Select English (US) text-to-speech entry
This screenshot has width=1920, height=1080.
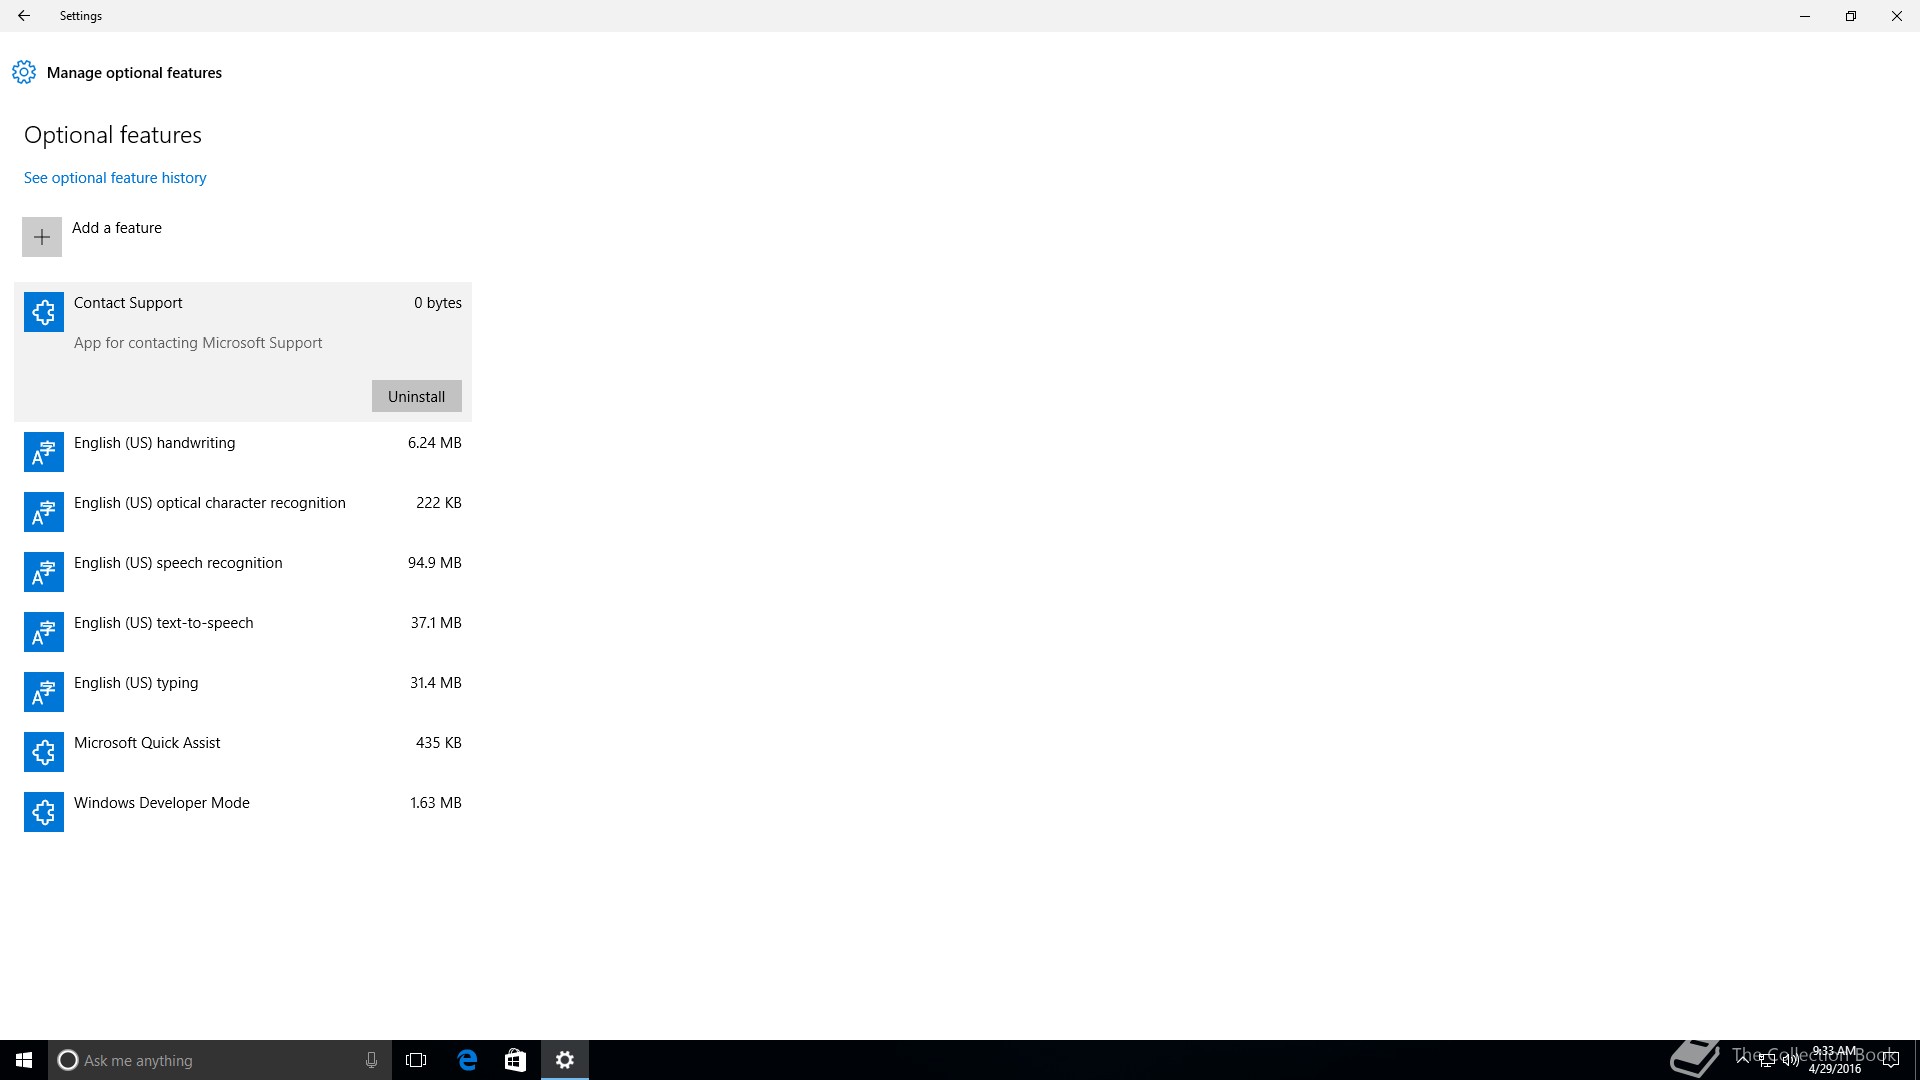pyautogui.click(x=243, y=632)
